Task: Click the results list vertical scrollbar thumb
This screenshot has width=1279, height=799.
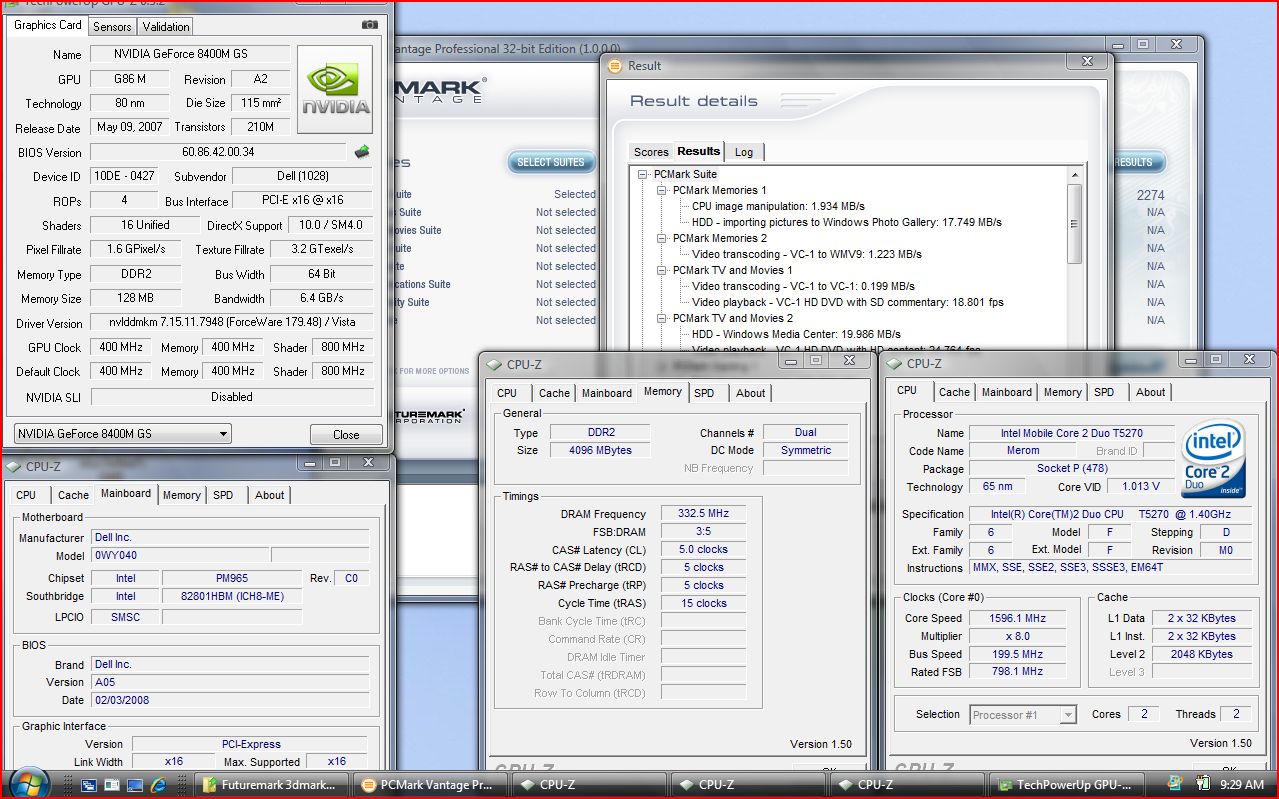Action: pyautogui.click(x=1075, y=225)
